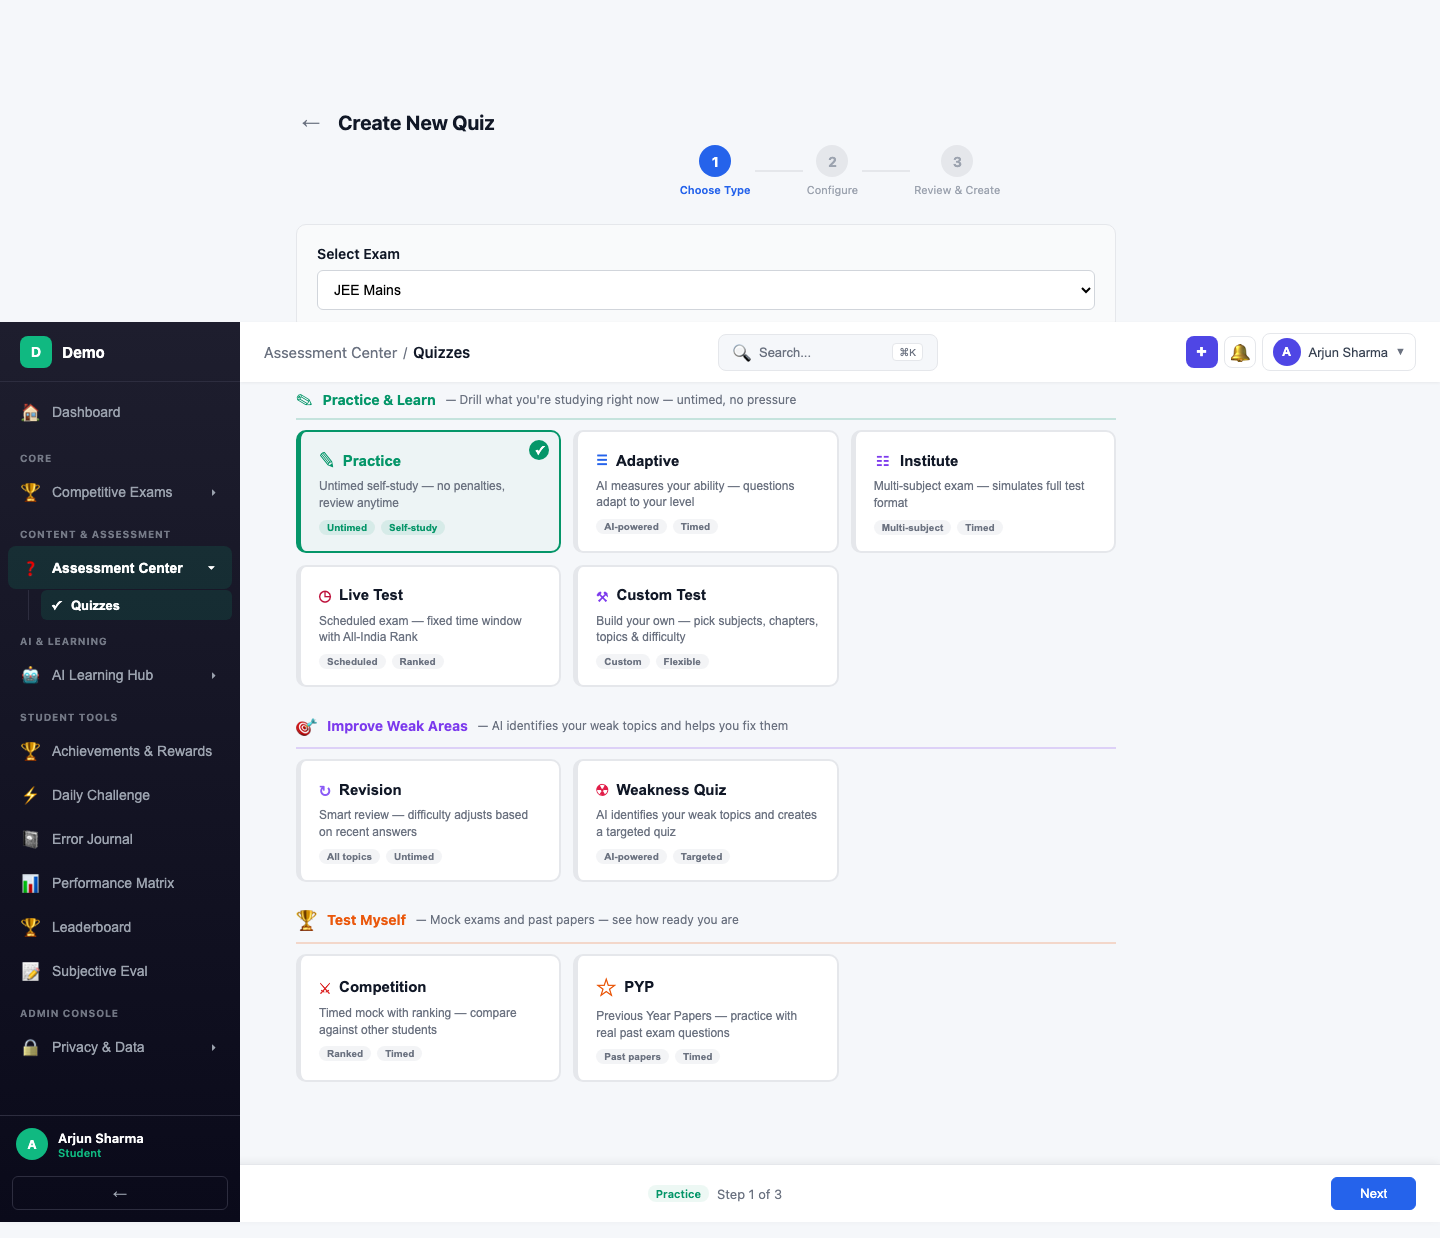Click the Past papers tag on PYP card
Viewport: 1440px width, 1238px height.
[x=632, y=1057]
